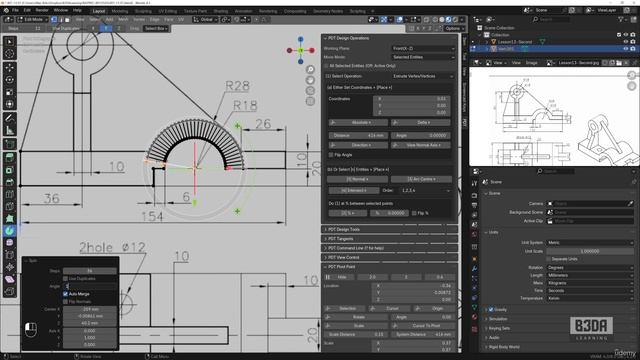640x360 pixels.
Task: Expand the PDT Design Tools panel
Action: 390,229
